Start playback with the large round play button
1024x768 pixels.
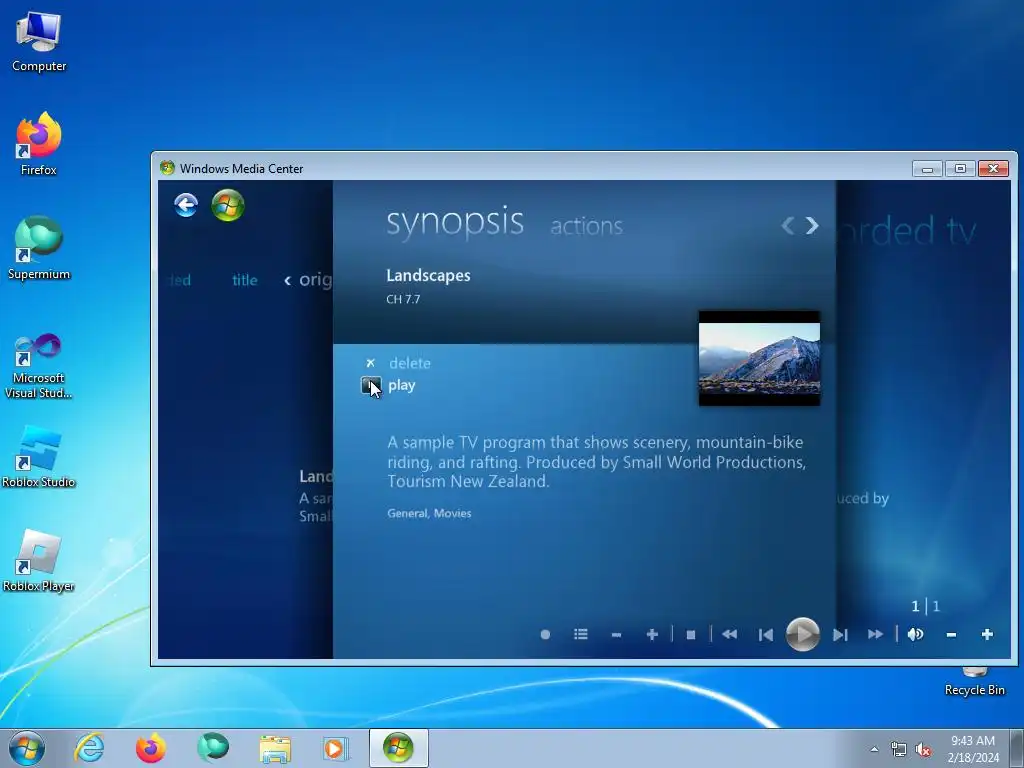tap(803, 634)
